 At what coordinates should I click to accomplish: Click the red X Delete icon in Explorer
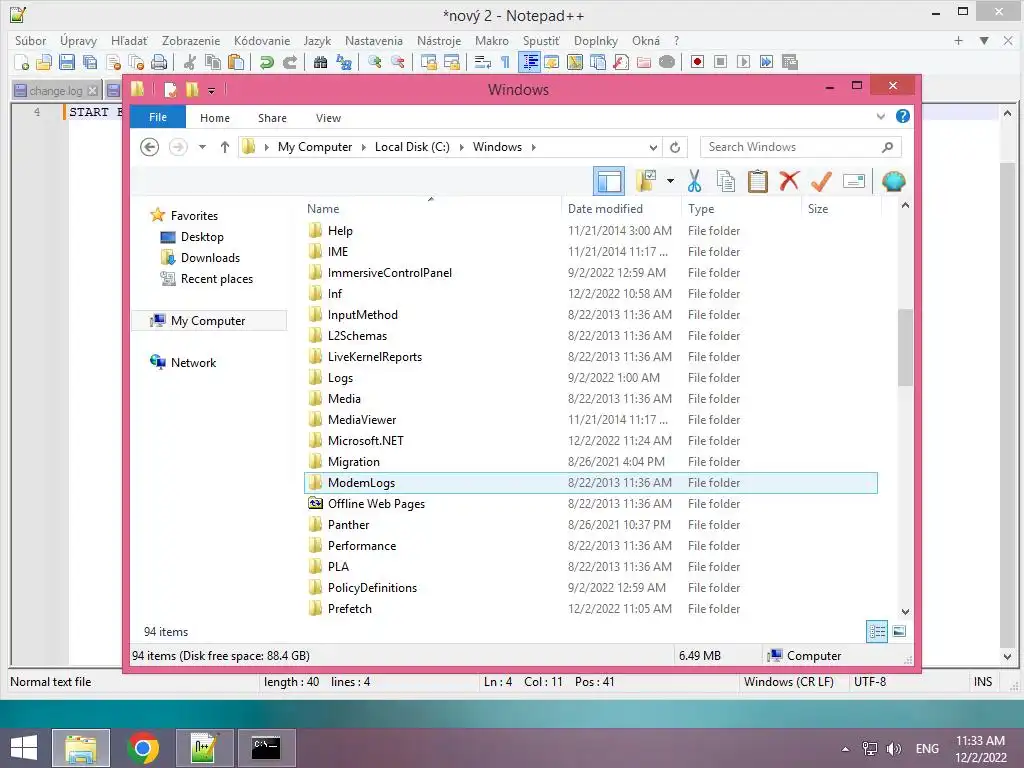(789, 181)
